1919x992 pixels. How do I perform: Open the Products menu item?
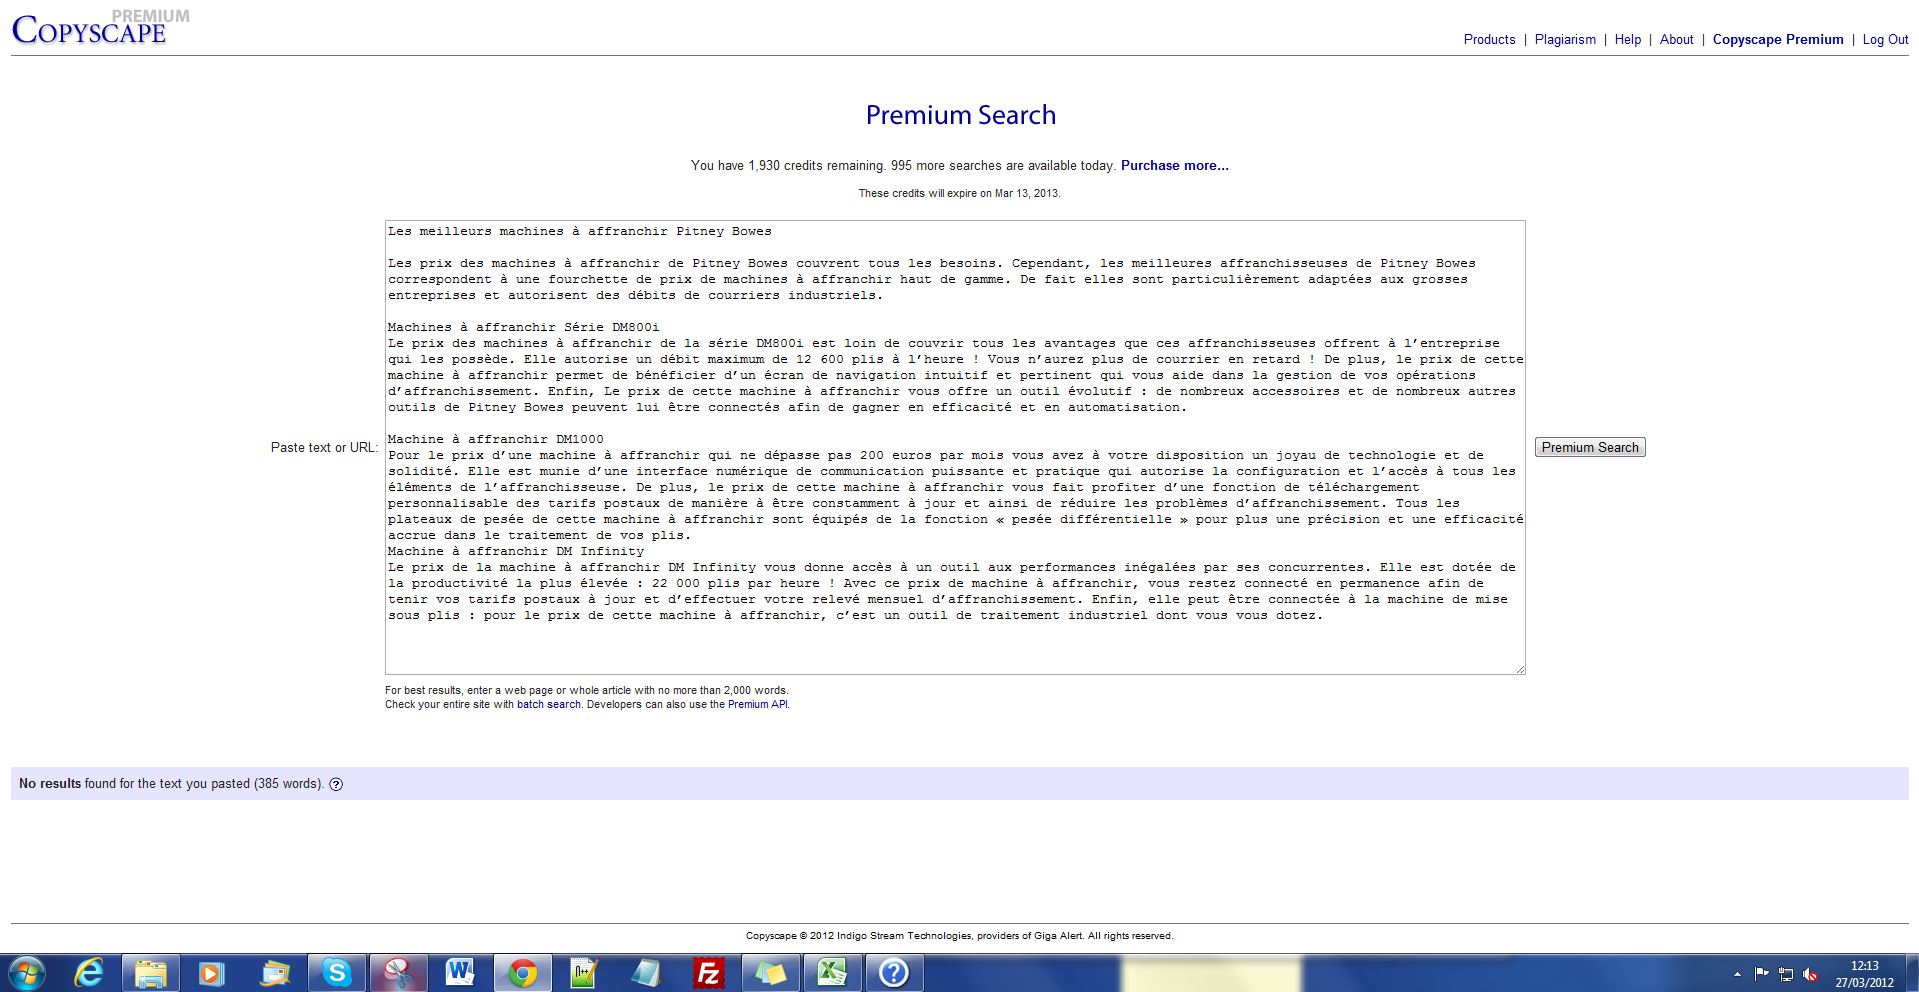(x=1489, y=40)
